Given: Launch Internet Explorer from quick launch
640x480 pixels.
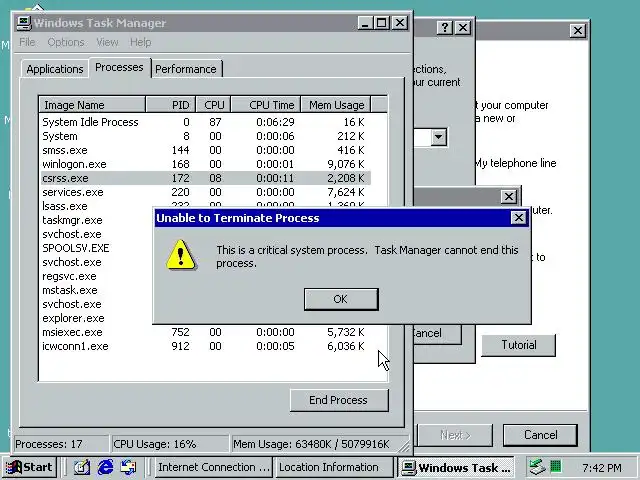Looking at the screenshot, I should tap(105, 467).
